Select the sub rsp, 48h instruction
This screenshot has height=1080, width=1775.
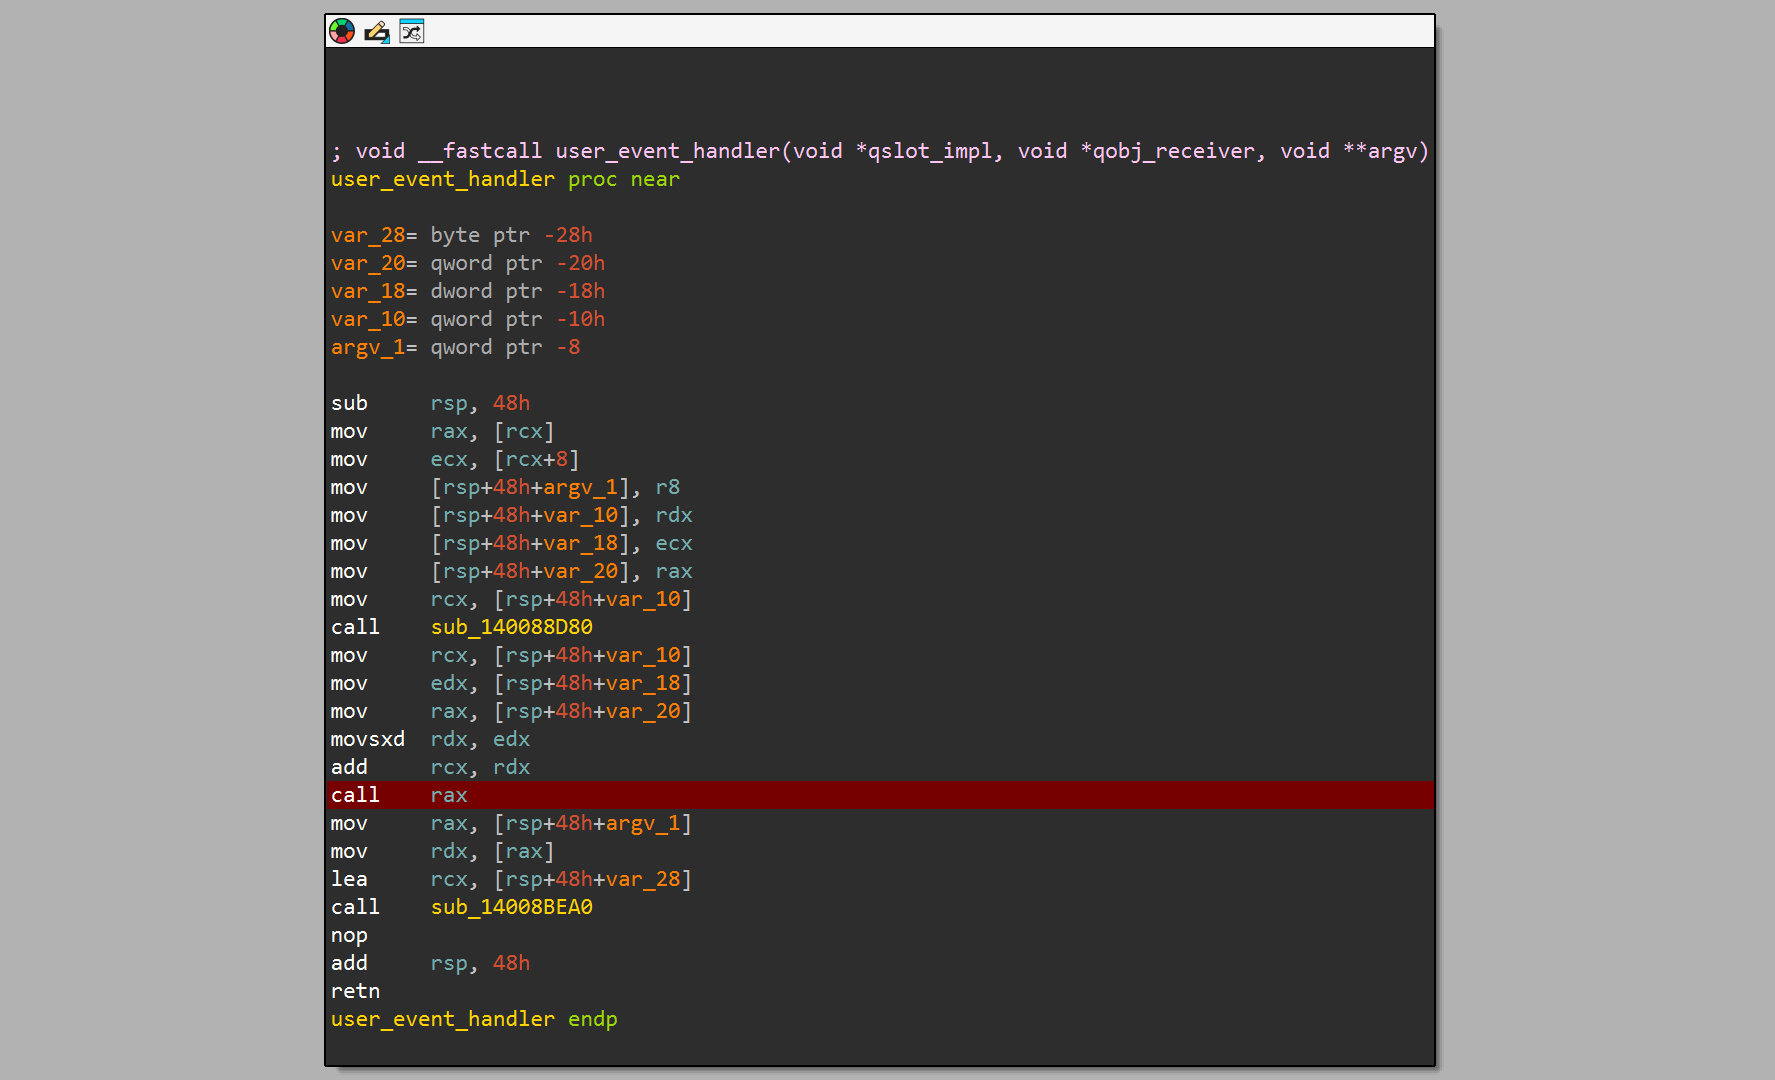coord(430,403)
